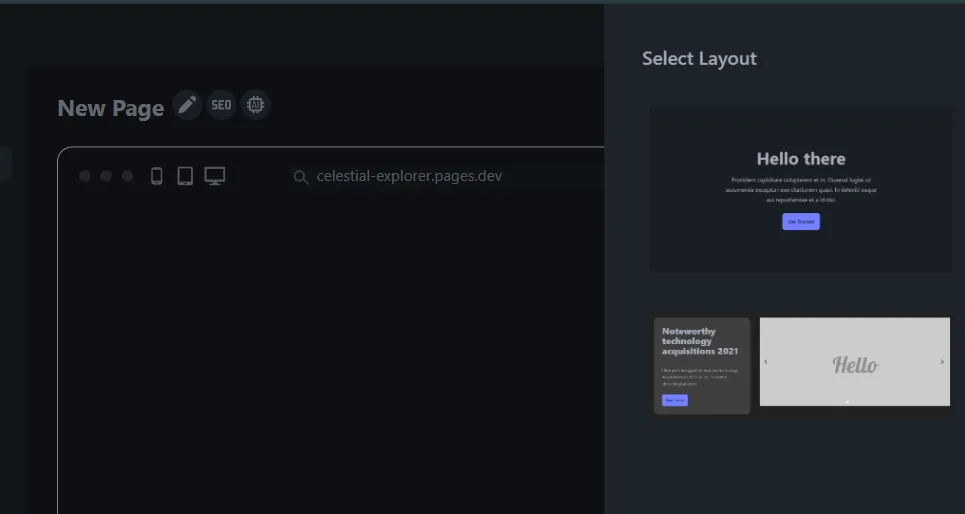Click the pencil edit icon beside New Page
Screen dimensions: 965x514
(187, 105)
